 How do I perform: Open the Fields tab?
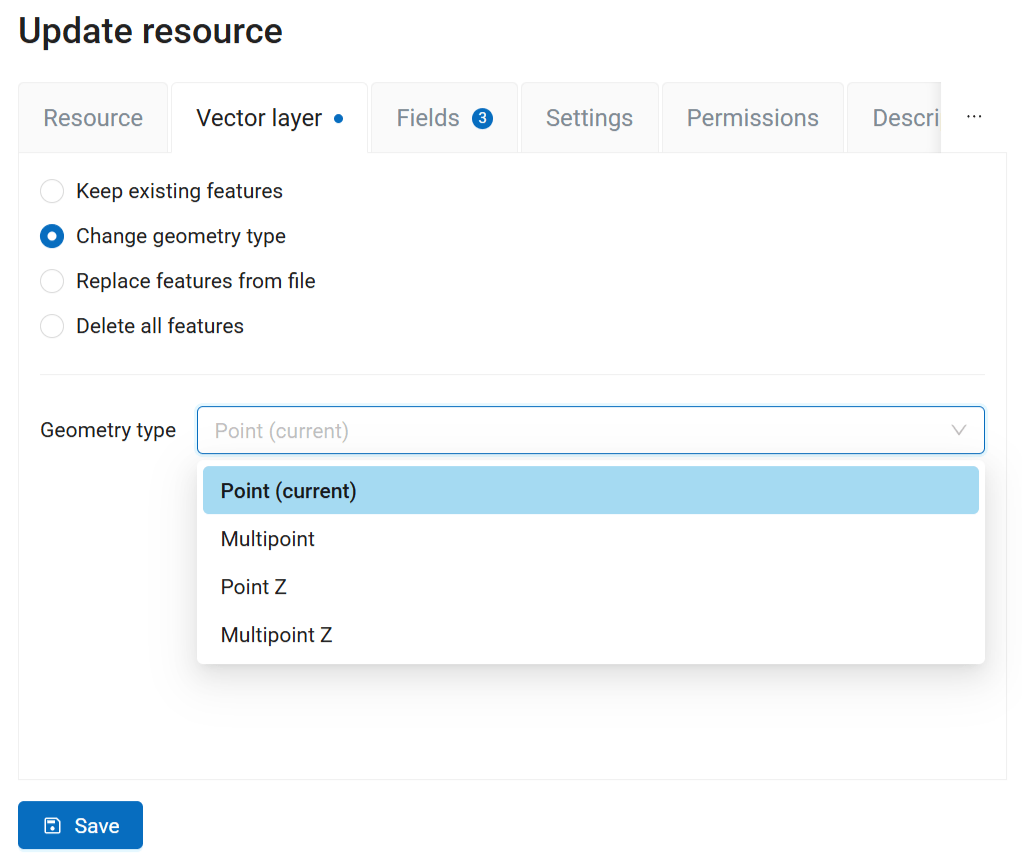pos(444,118)
